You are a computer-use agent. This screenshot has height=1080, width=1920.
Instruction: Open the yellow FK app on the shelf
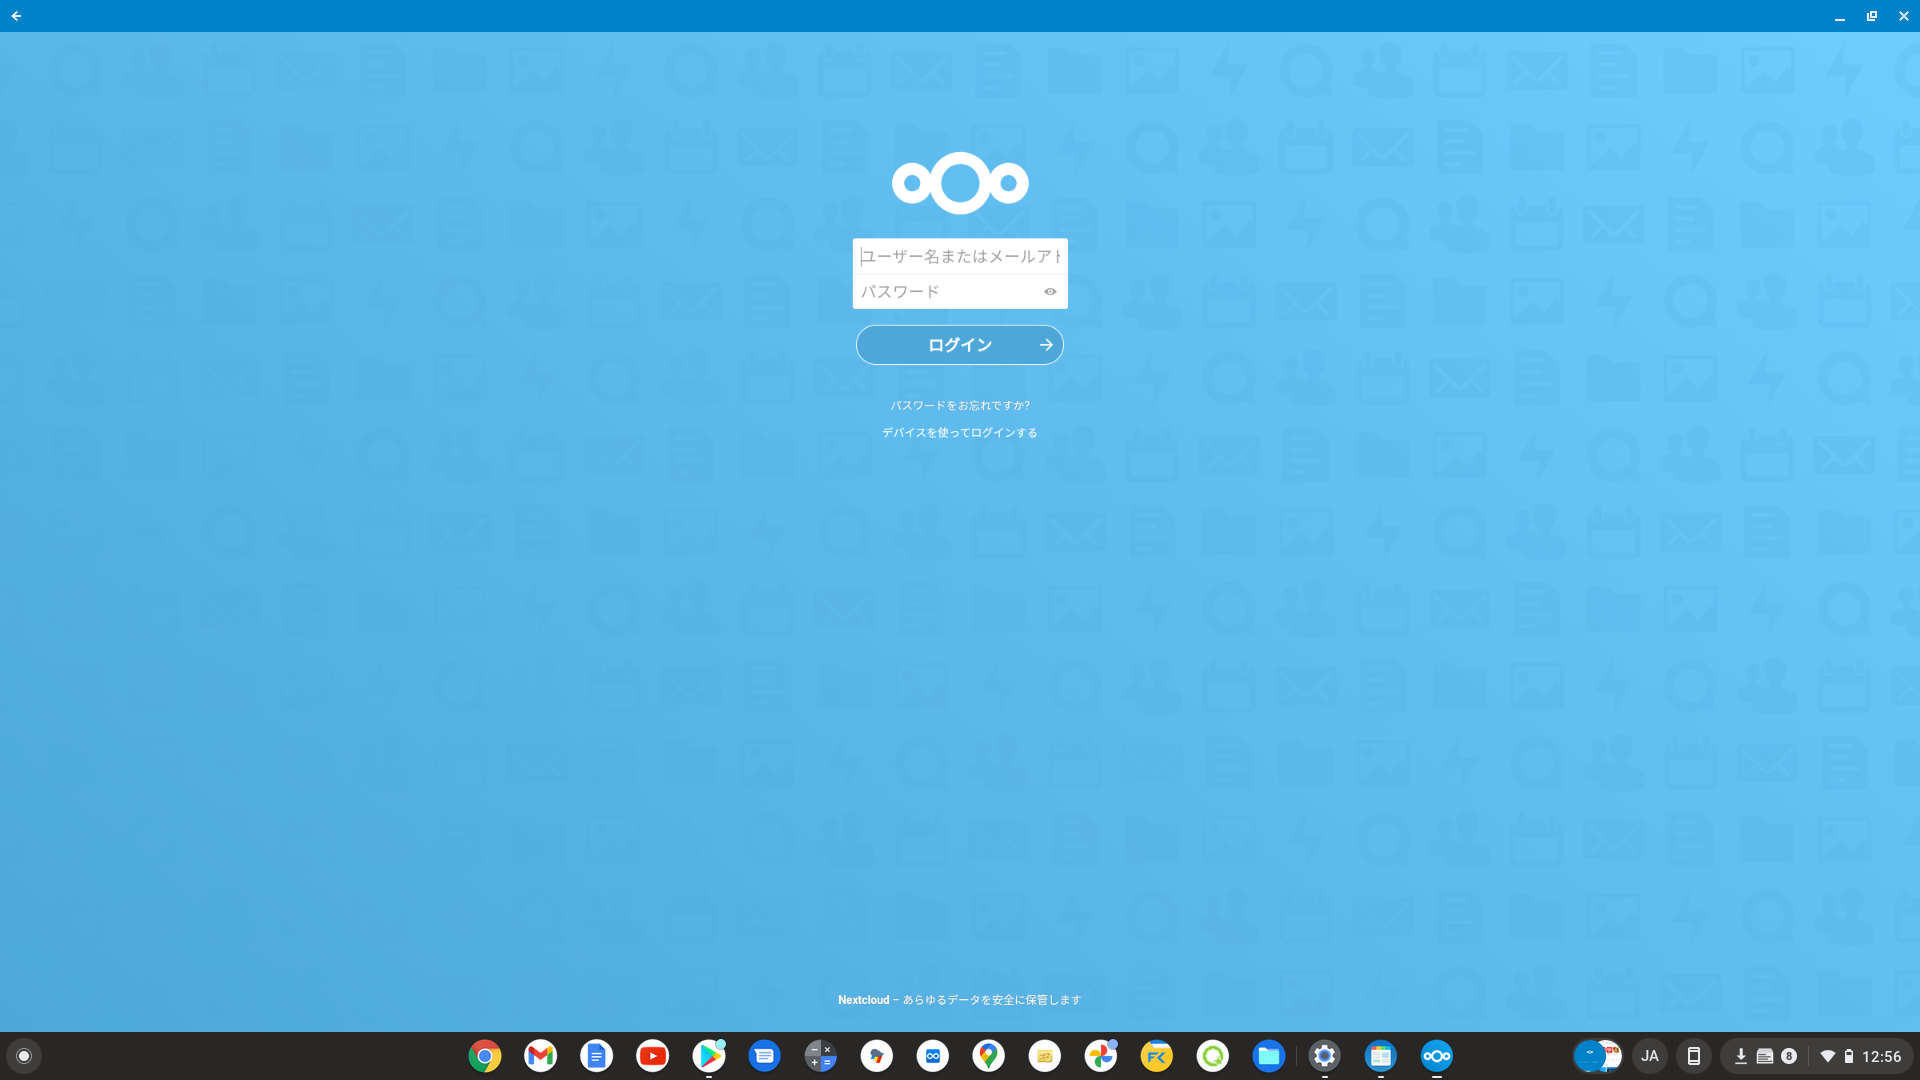1157,1056
